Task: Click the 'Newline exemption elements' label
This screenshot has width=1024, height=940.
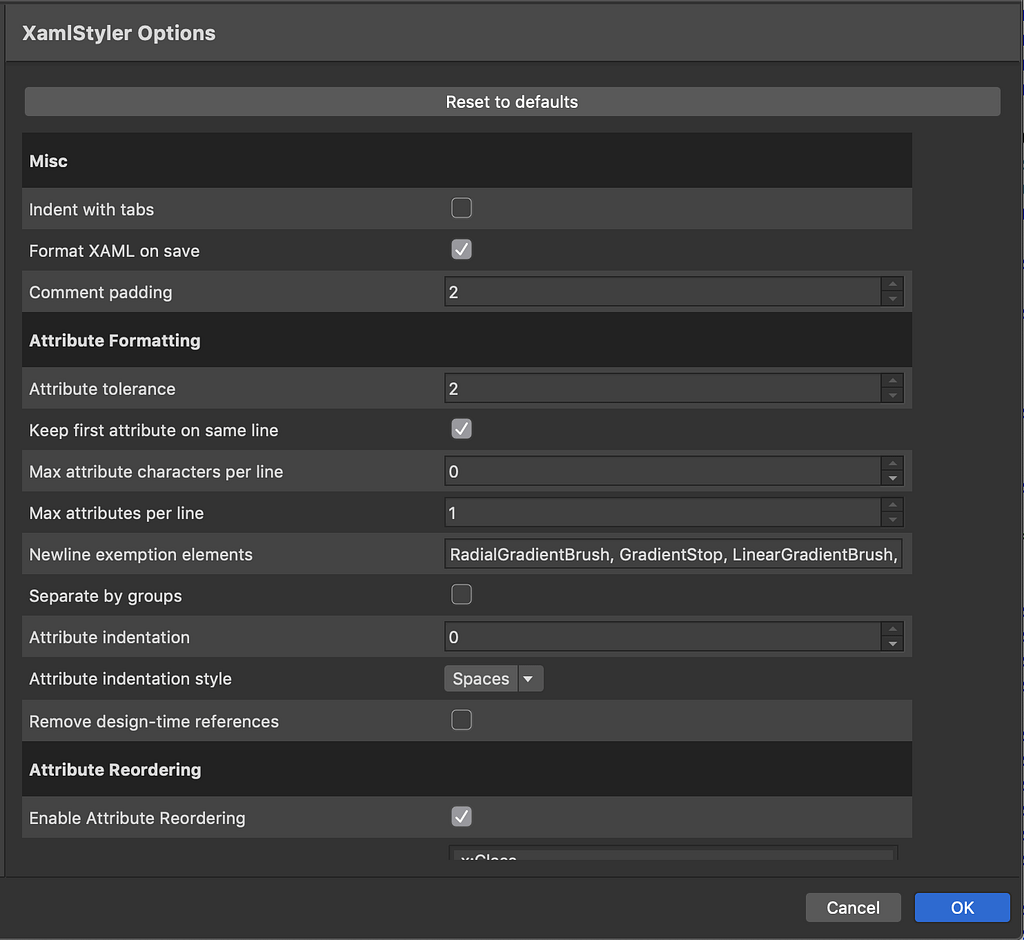Action: click(141, 555)
